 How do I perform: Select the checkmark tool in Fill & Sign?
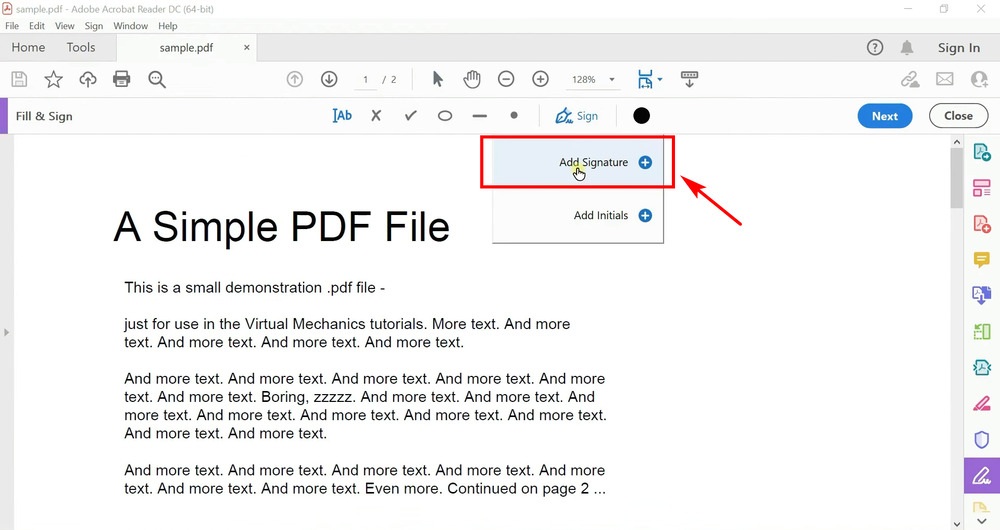[410, 116]
